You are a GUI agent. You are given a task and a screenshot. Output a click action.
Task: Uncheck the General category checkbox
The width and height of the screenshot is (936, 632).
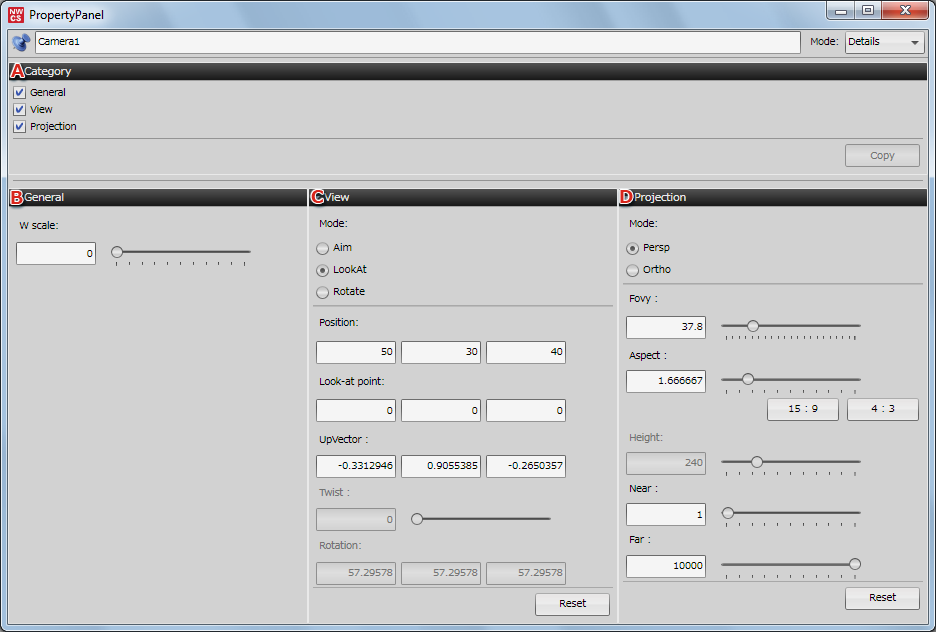(19, 93)
